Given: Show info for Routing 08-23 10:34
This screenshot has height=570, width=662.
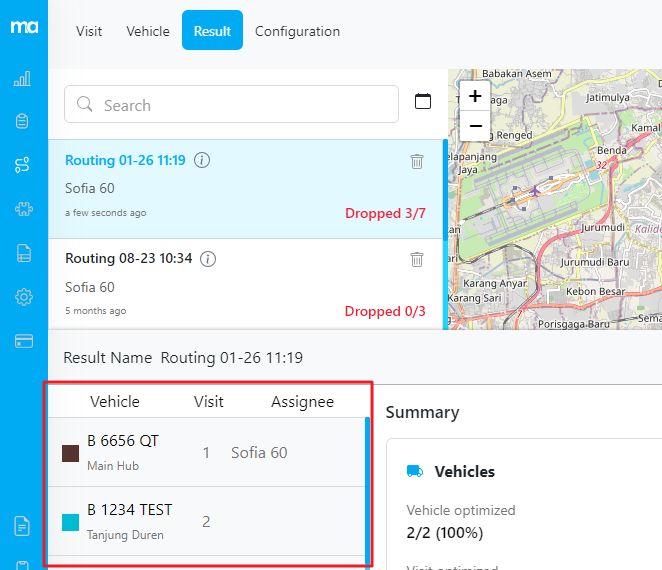Looking at the screenshot, I should pos(208,259).
